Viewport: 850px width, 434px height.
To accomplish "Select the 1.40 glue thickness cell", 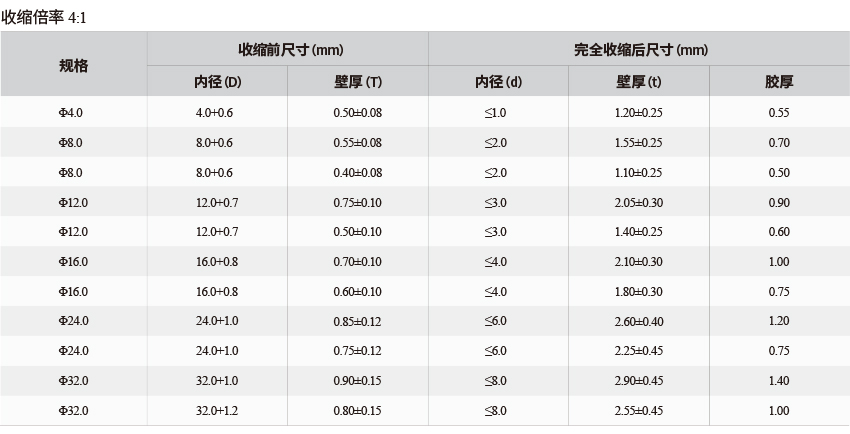I will (779, 381).
